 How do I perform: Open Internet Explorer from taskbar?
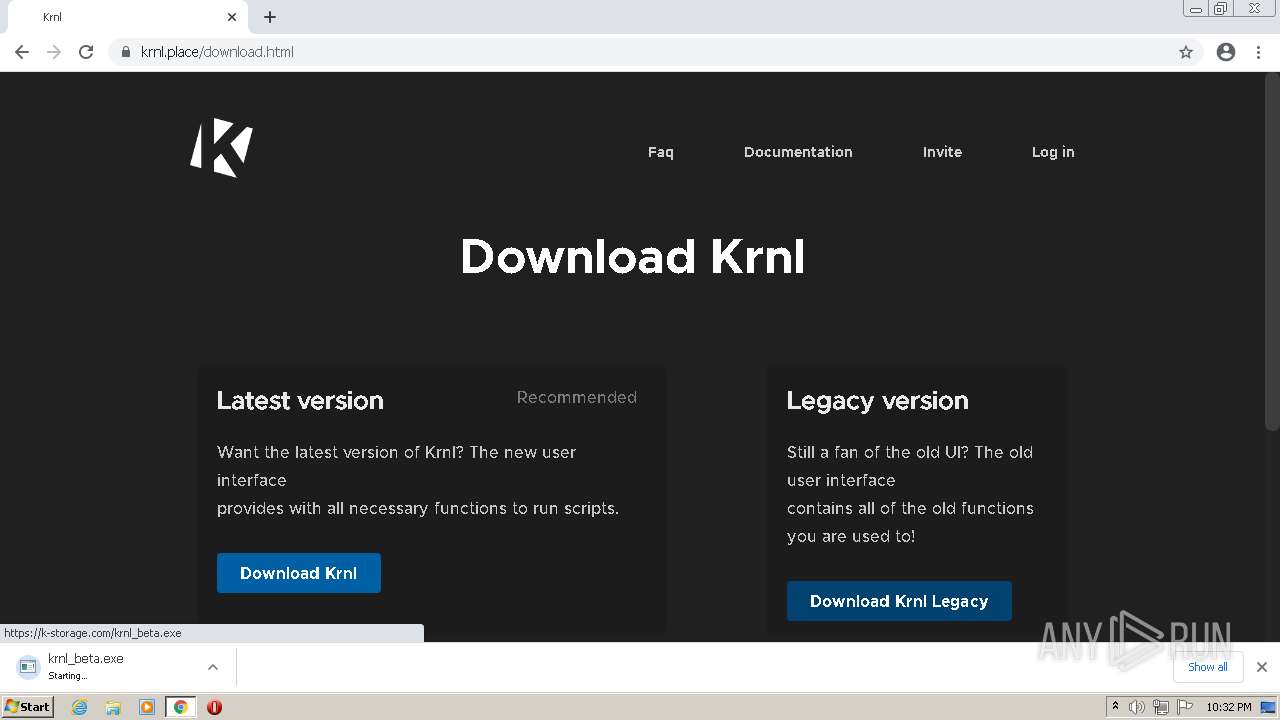(x=80, y=707)
